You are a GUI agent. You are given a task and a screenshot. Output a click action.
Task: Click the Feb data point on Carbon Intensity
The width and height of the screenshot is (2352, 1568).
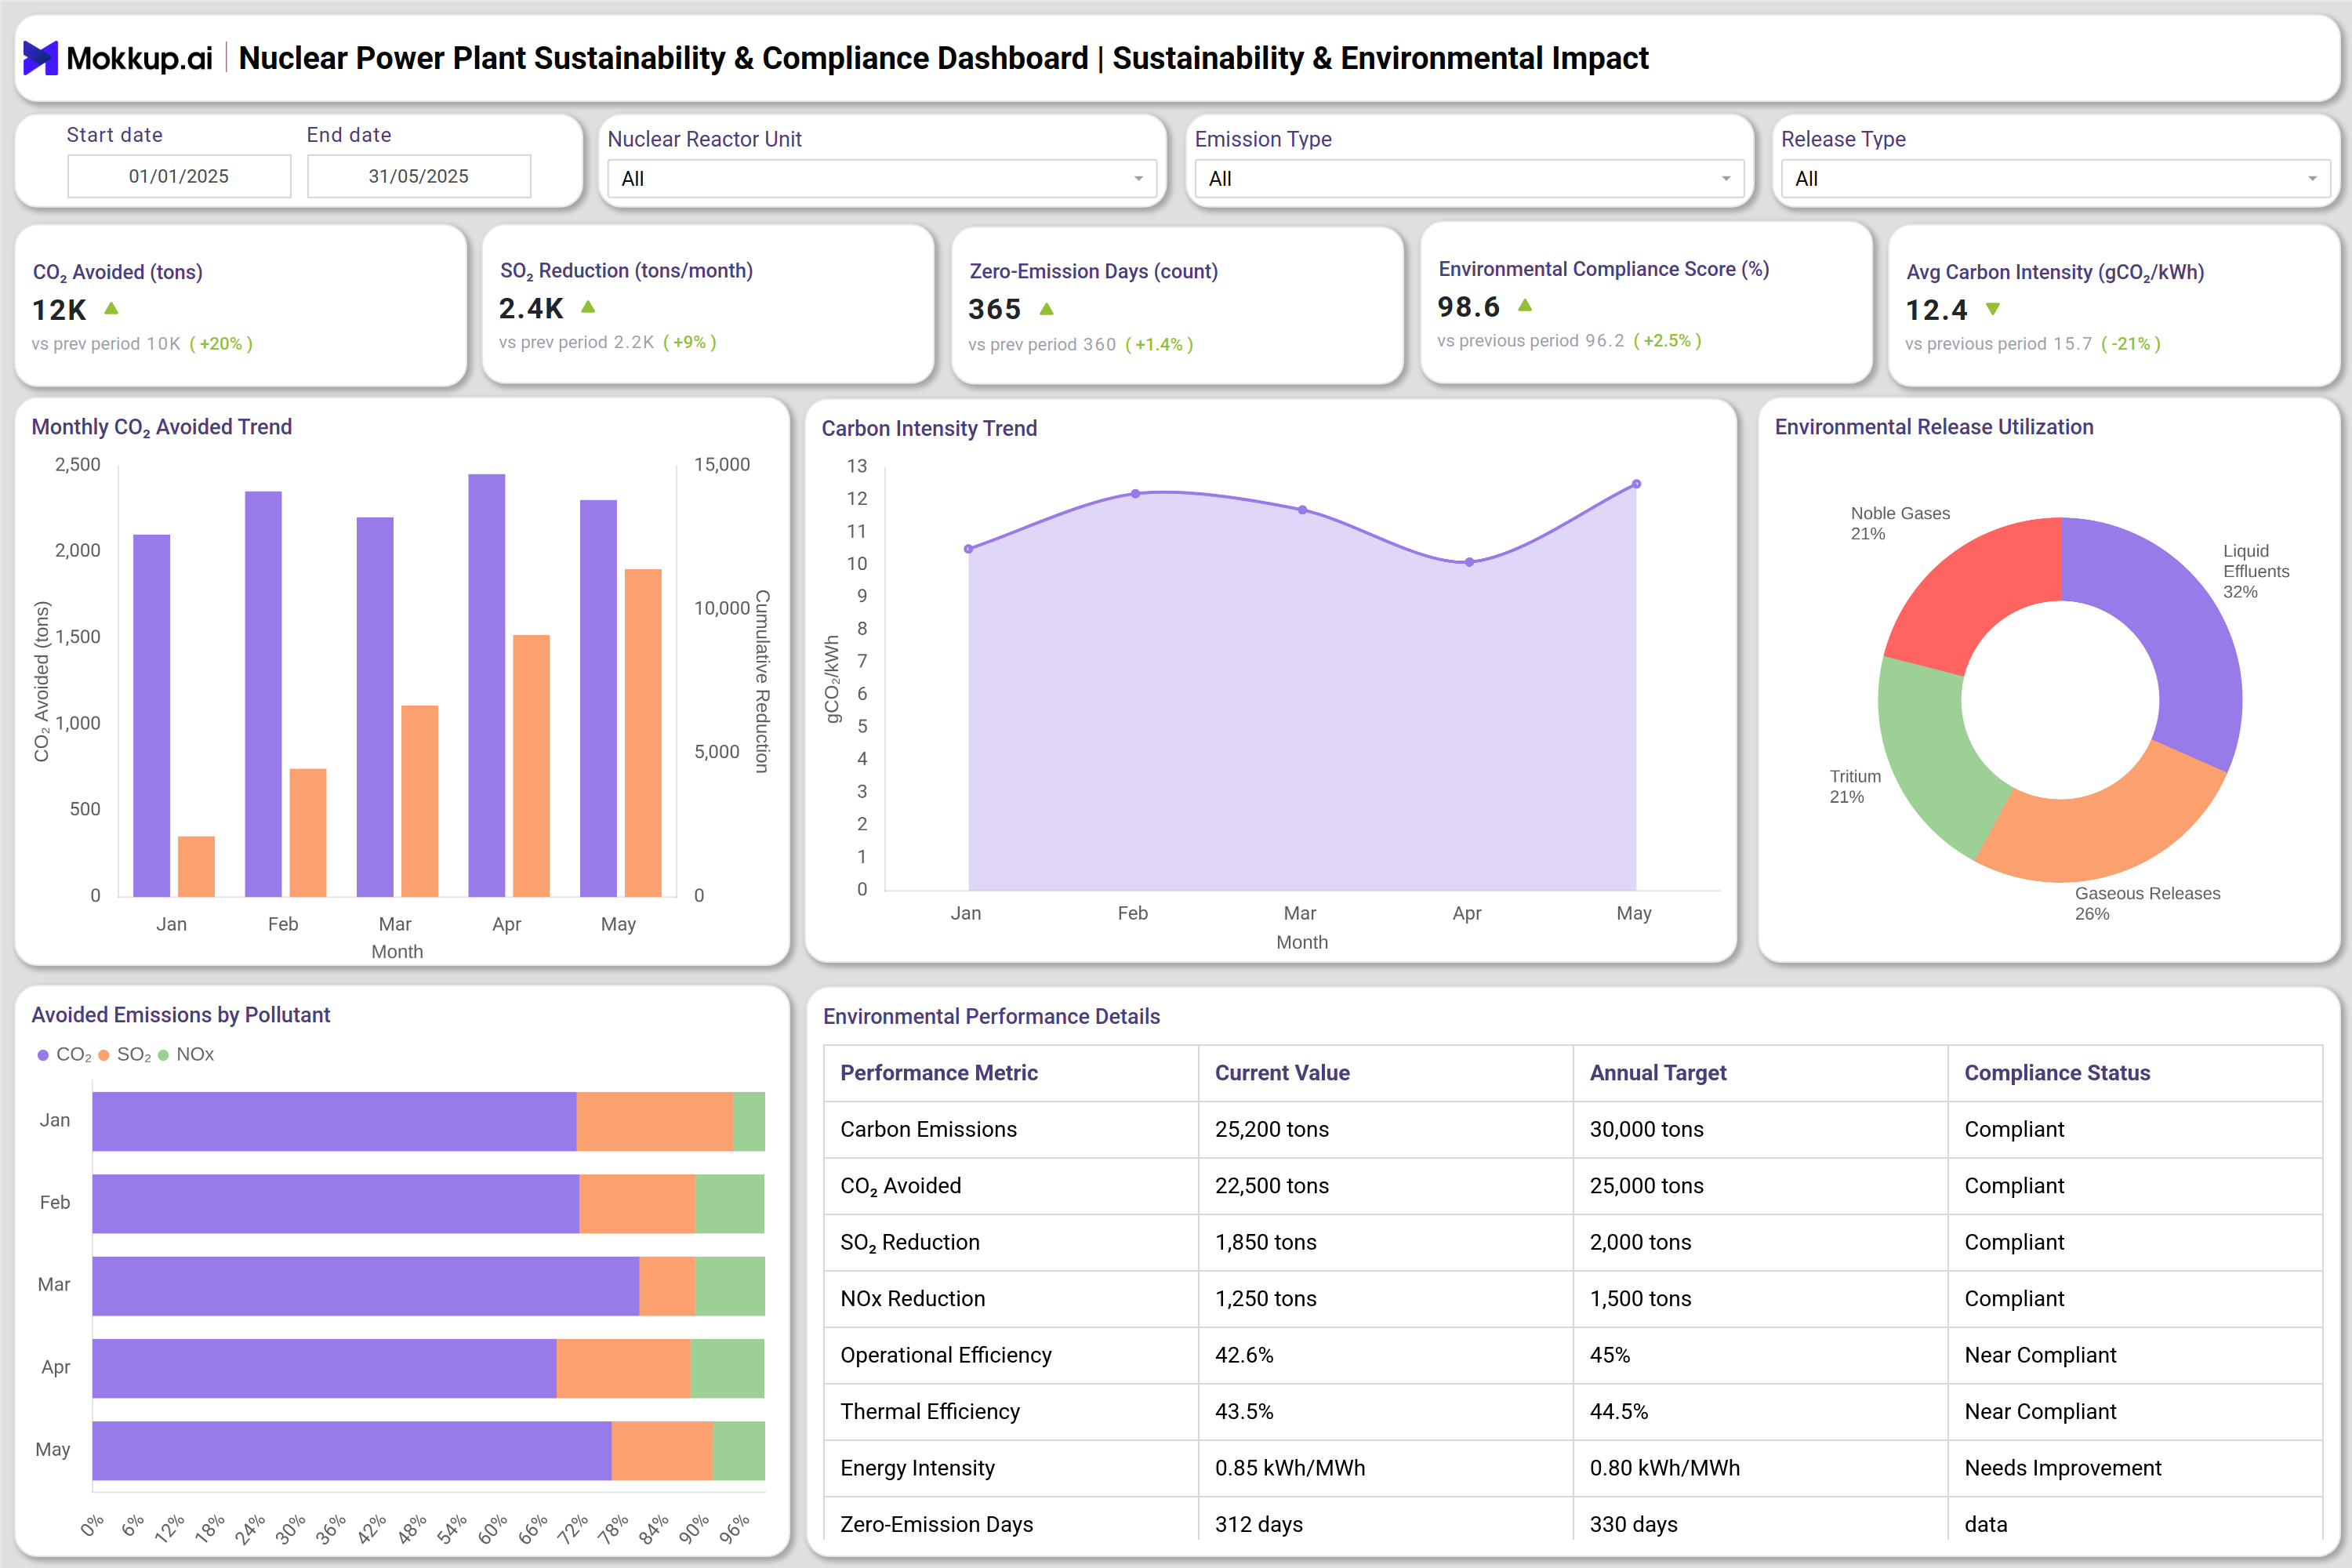coord(1135,493)
